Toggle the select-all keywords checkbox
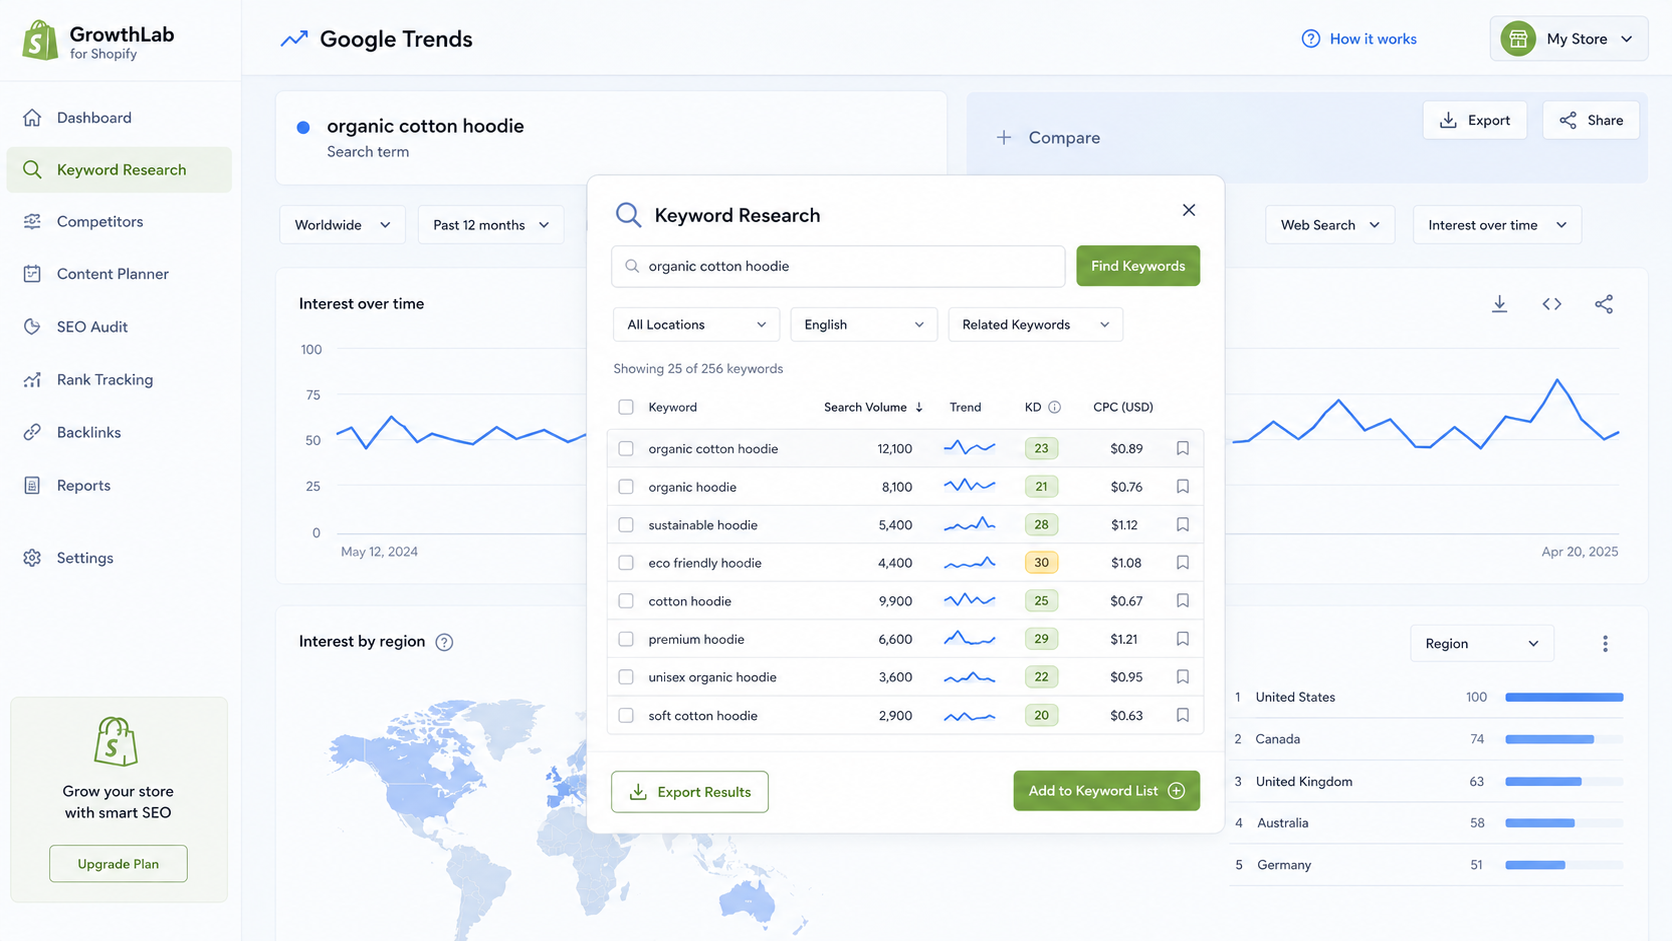Viewport: 1672px width, 941px height. [x=626, y=407]
